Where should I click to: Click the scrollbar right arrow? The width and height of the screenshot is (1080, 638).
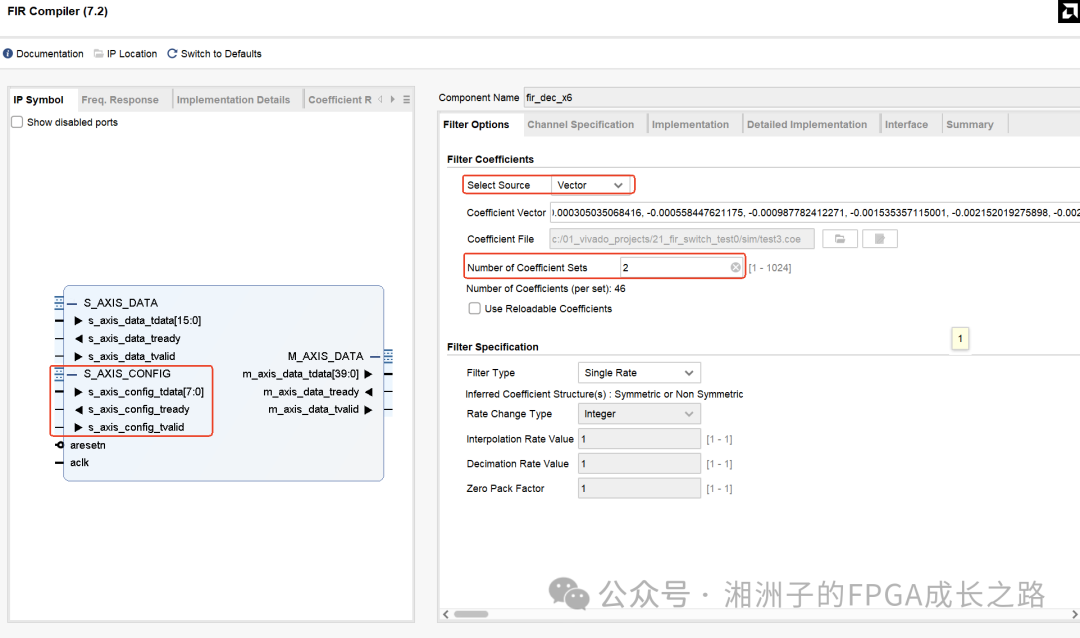(1074, 614)
